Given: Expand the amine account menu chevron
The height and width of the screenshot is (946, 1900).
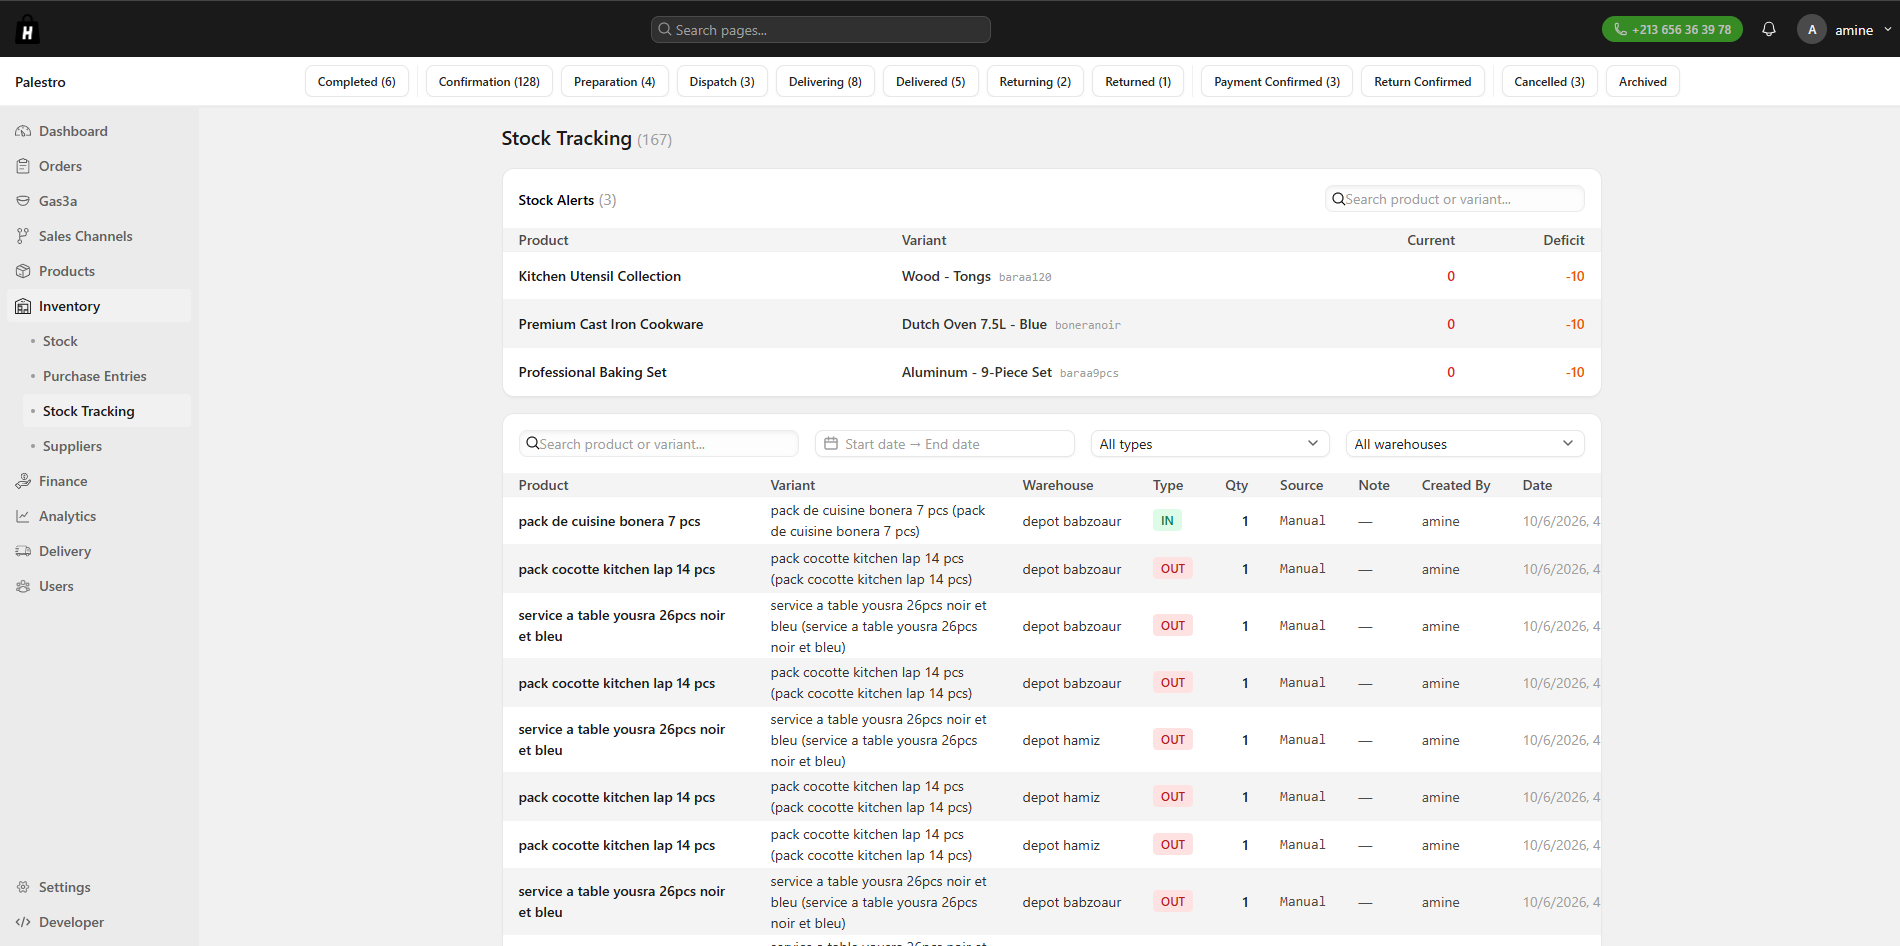Looking at the screenshot, I should click(1888, 29).
